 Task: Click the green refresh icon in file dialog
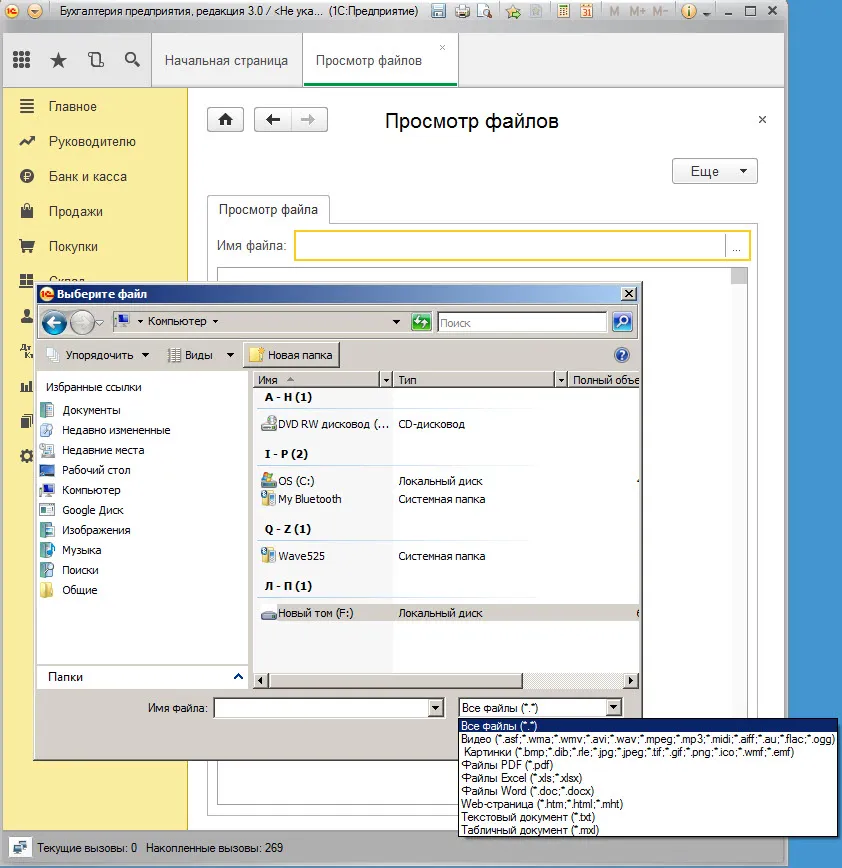421,322
